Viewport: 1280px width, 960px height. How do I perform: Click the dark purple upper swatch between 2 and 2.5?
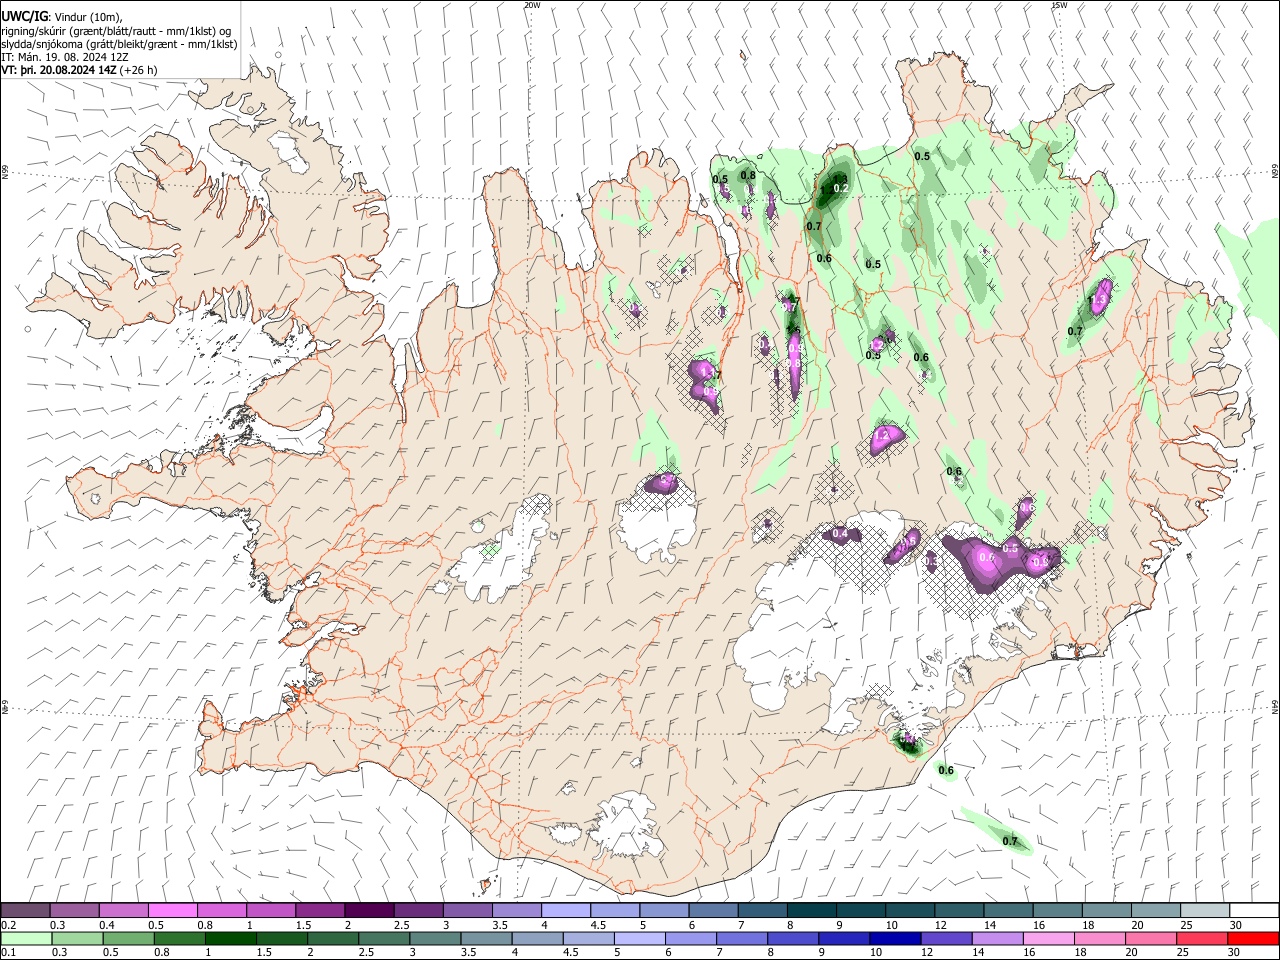pos(369,910)
